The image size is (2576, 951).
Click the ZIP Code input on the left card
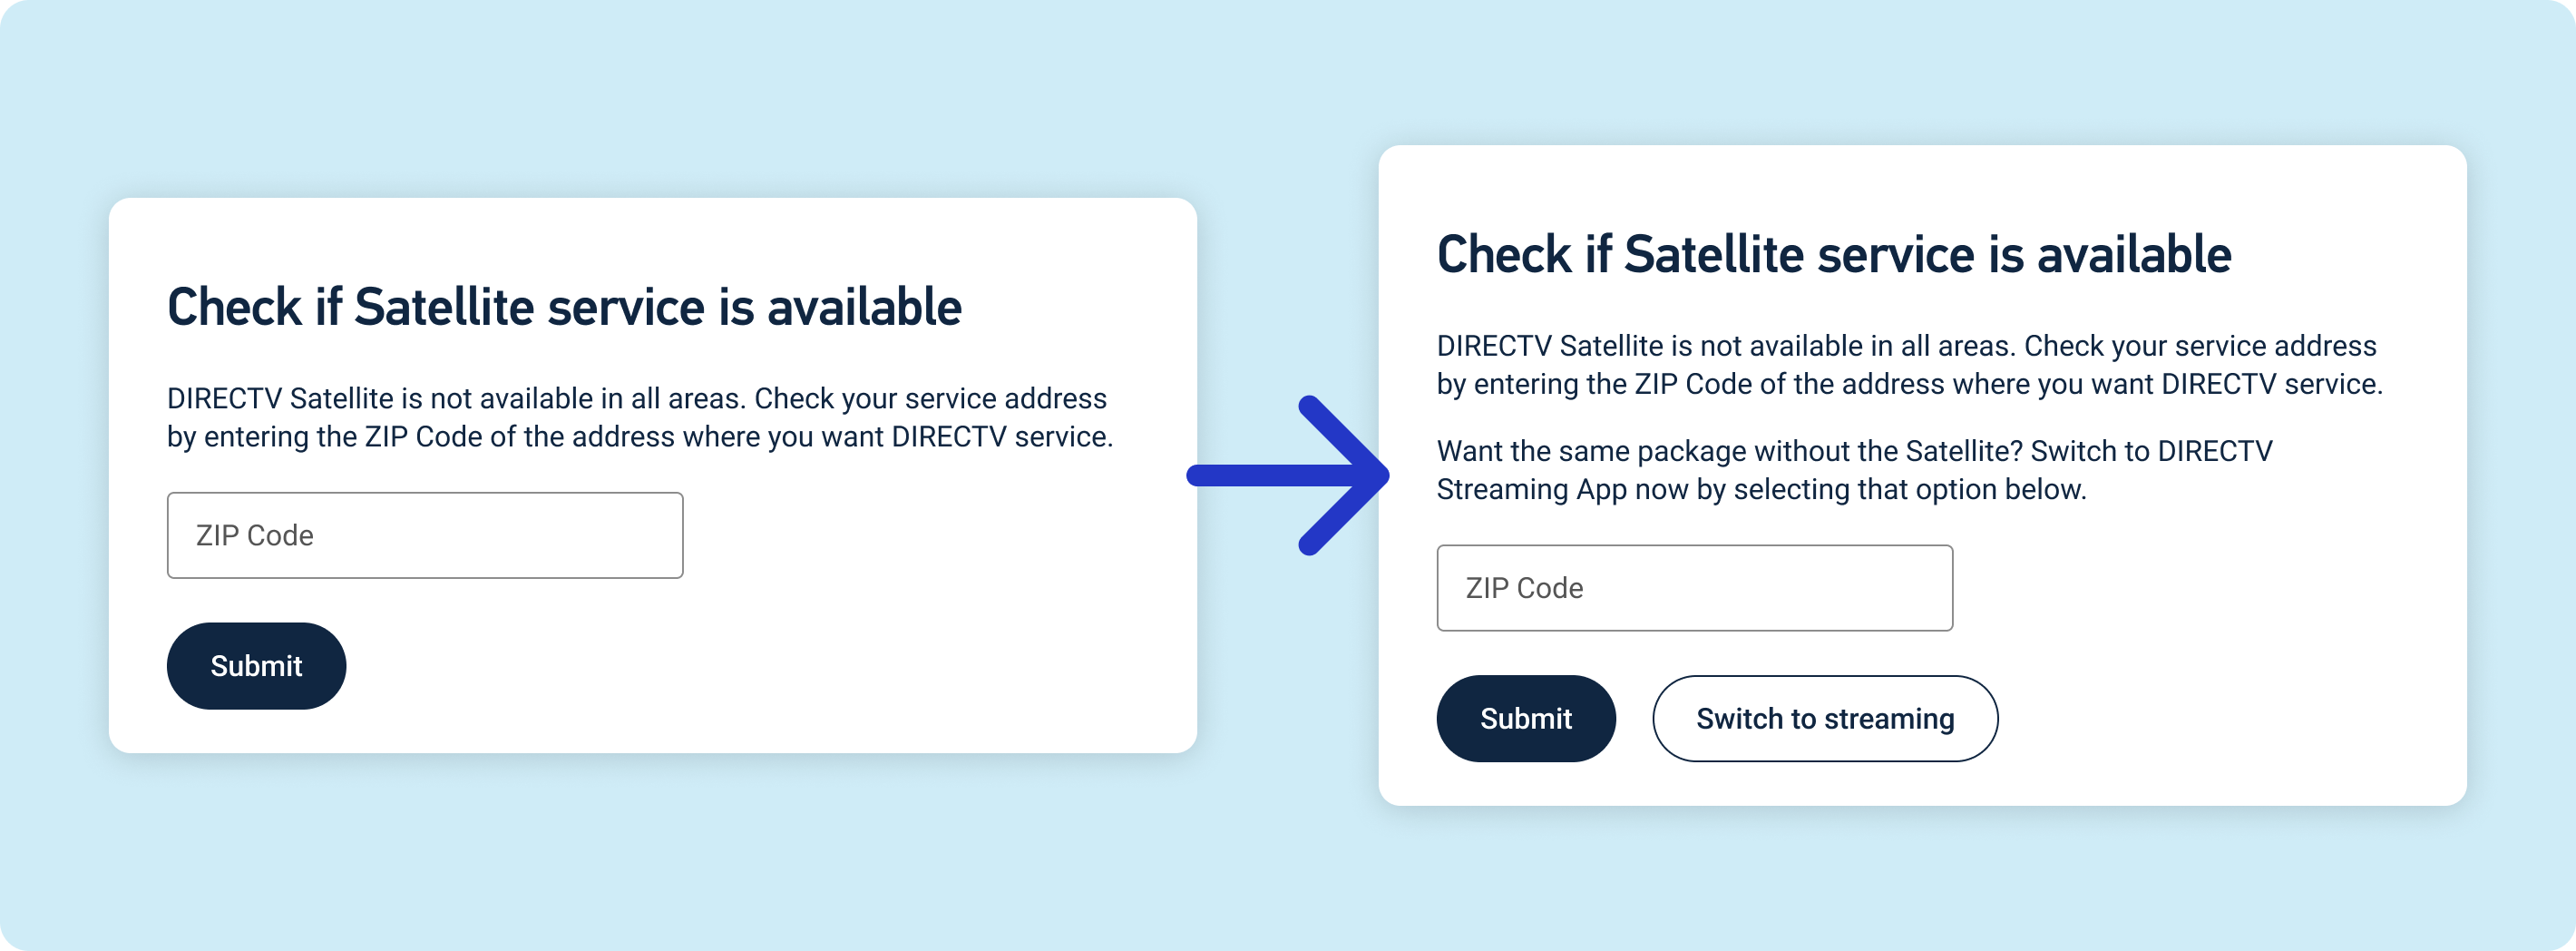point(424,535)
